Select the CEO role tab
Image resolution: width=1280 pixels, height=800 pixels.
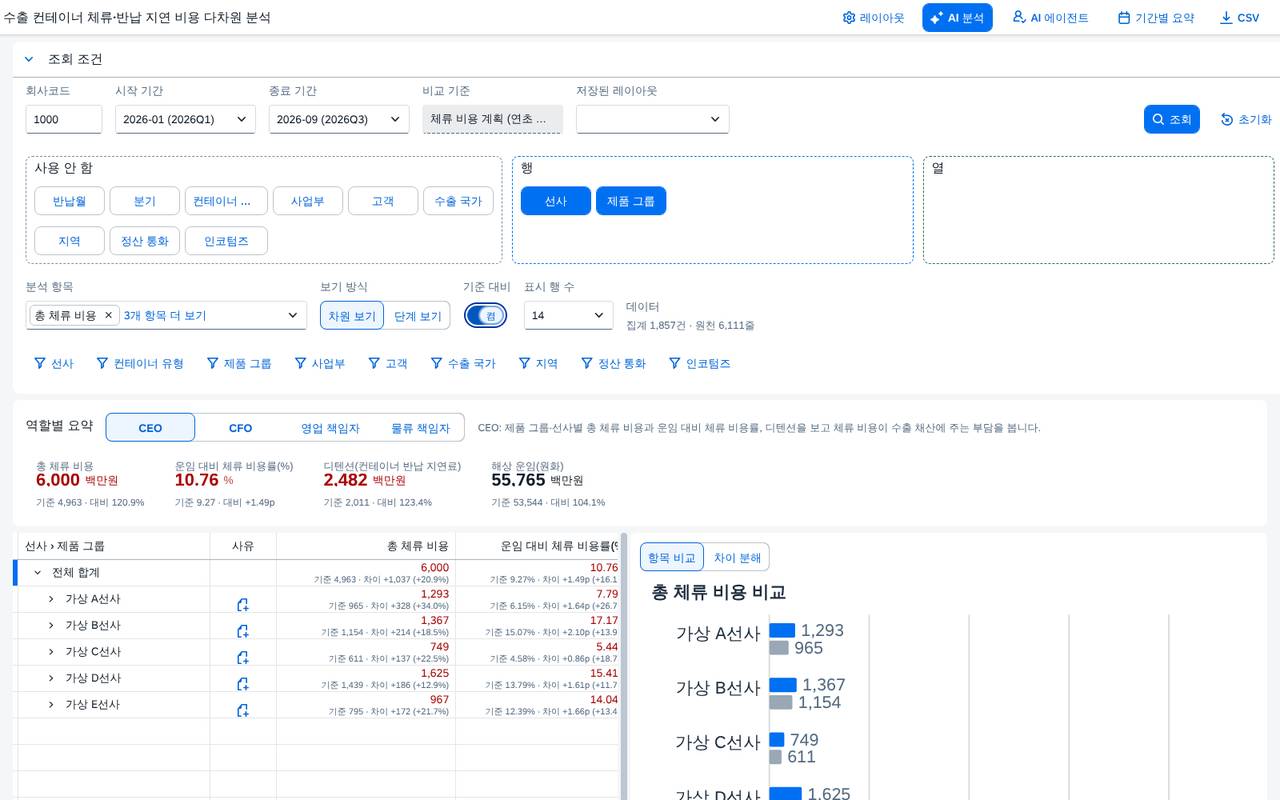click(150, 427)
